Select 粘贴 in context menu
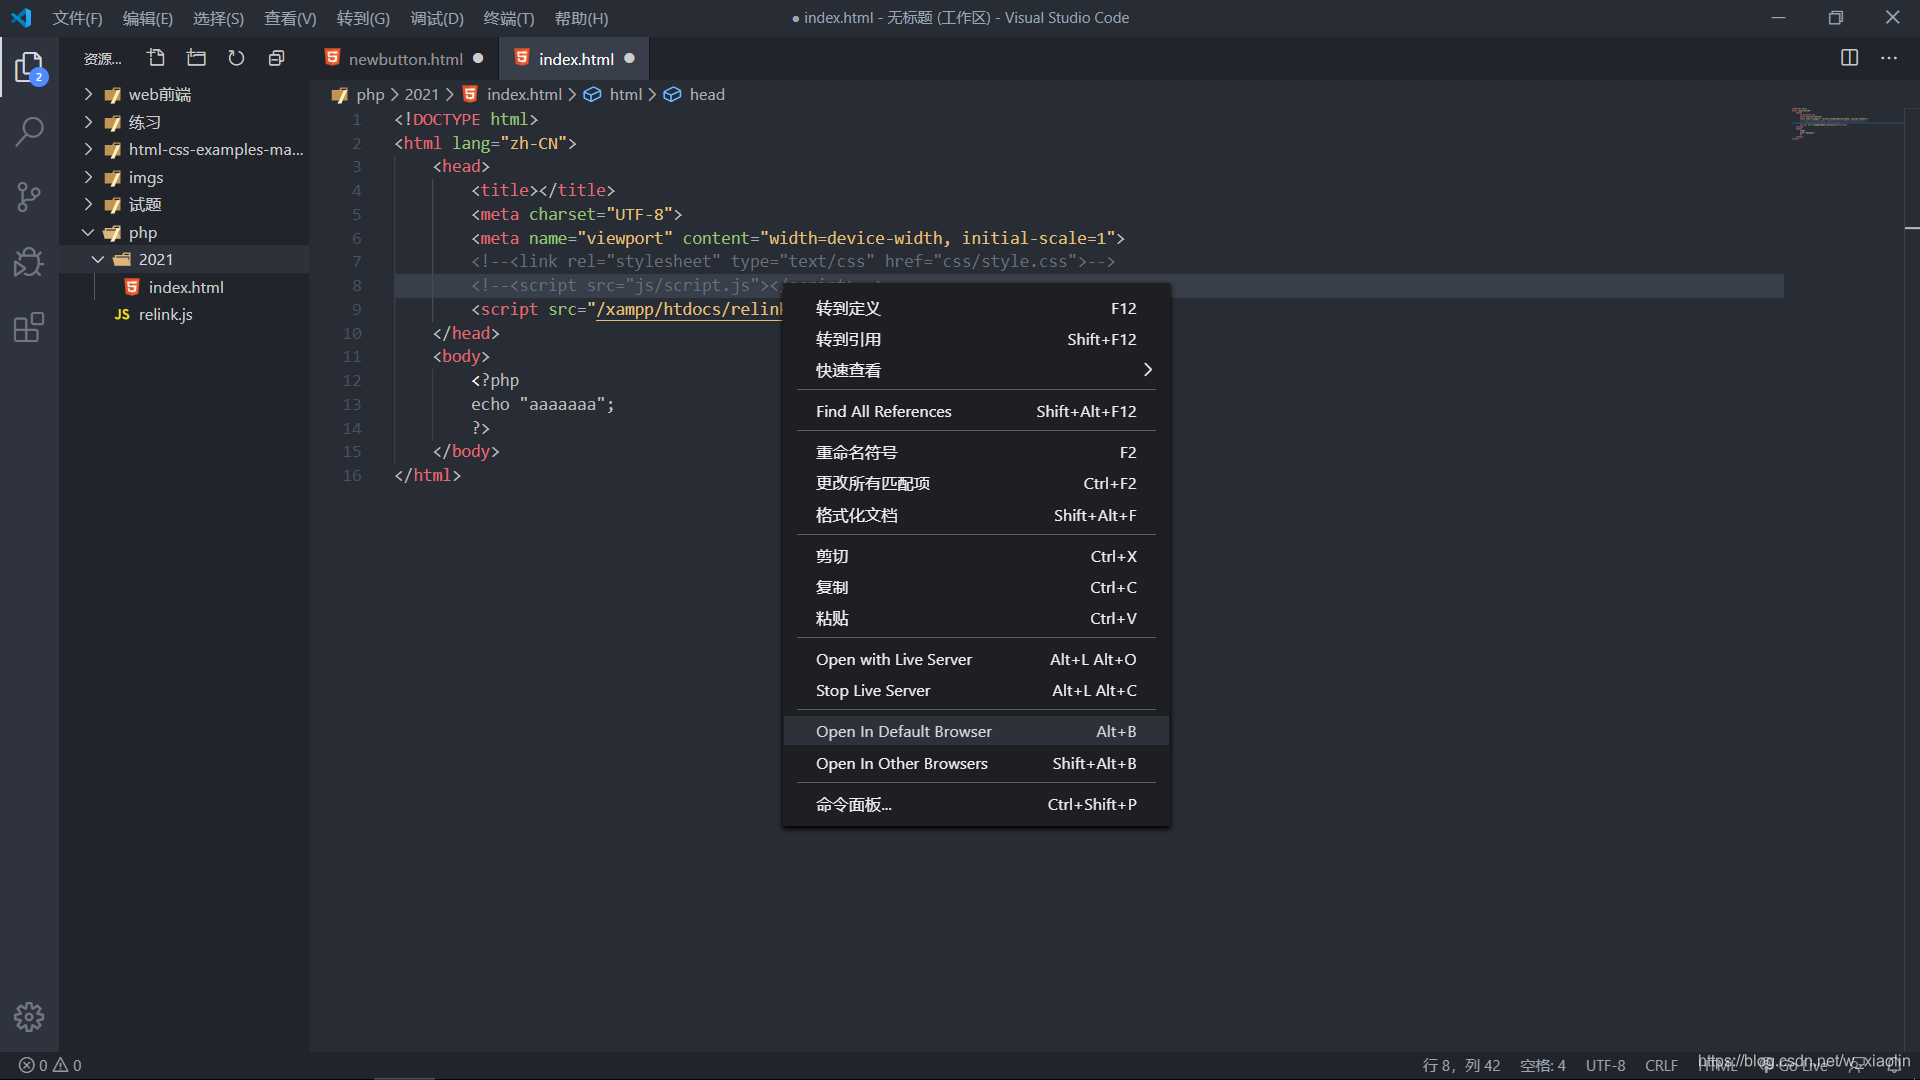 976,618
